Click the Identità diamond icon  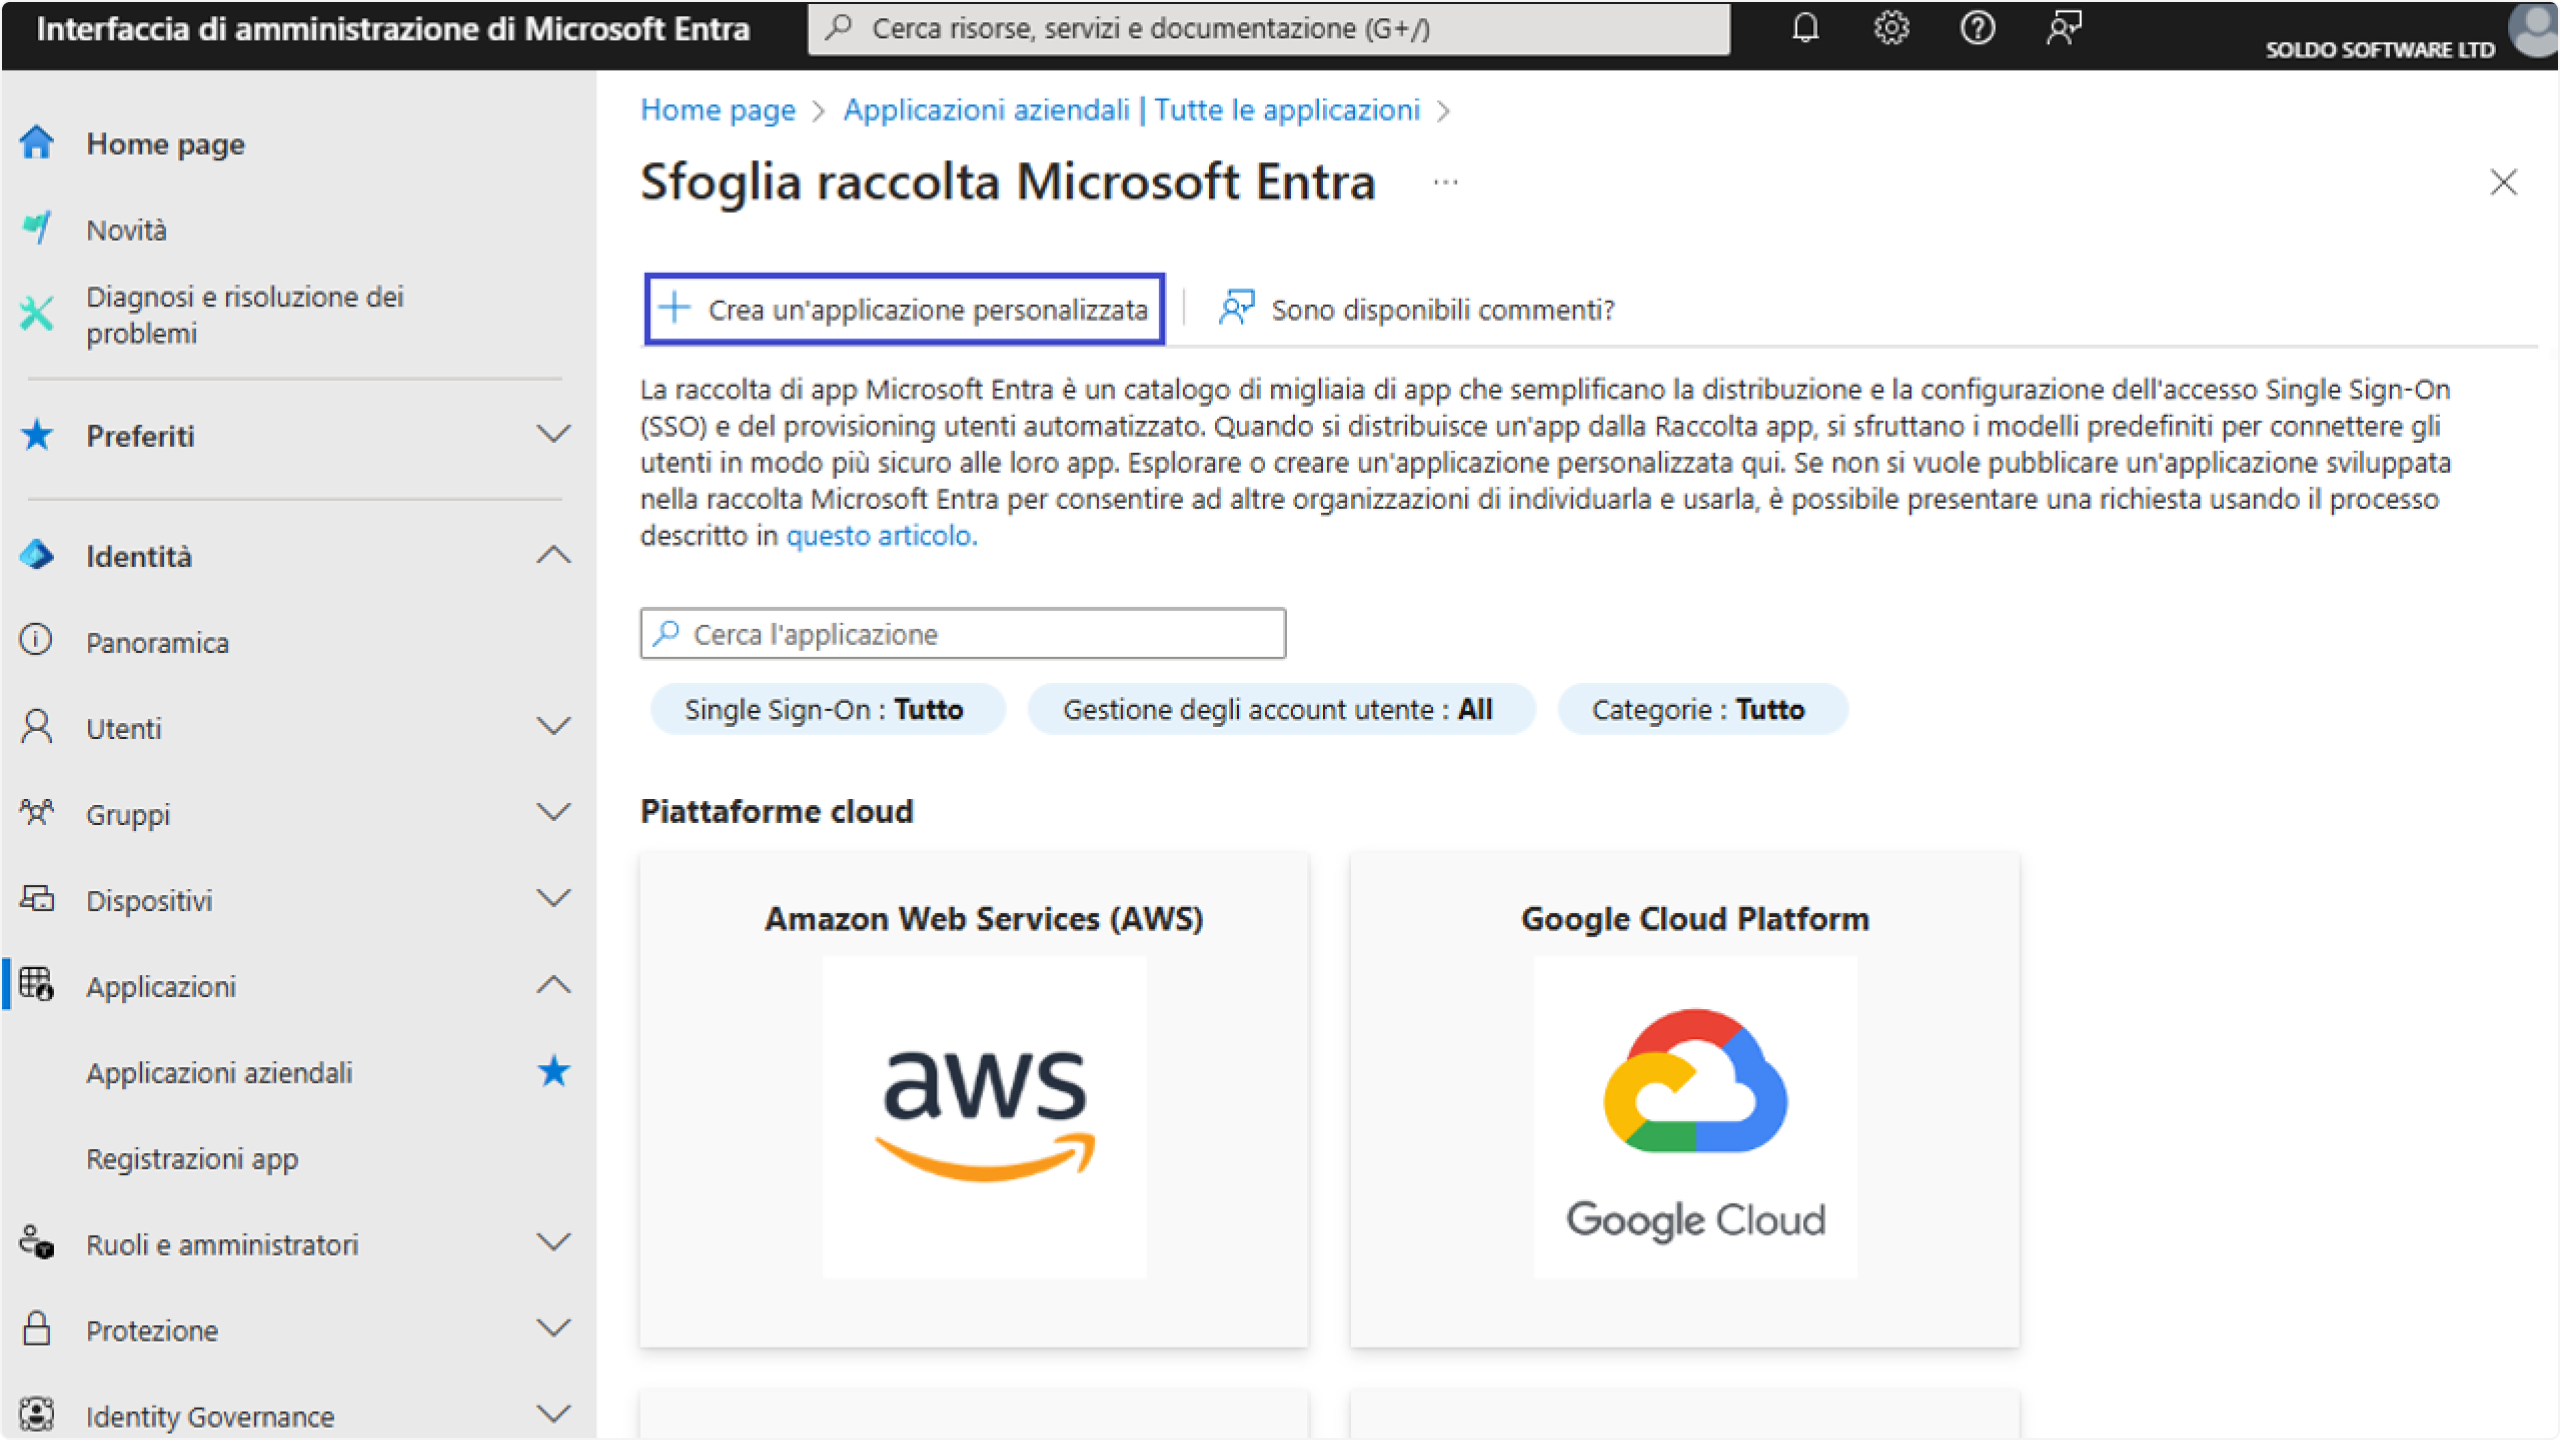(x=37, y=555)
